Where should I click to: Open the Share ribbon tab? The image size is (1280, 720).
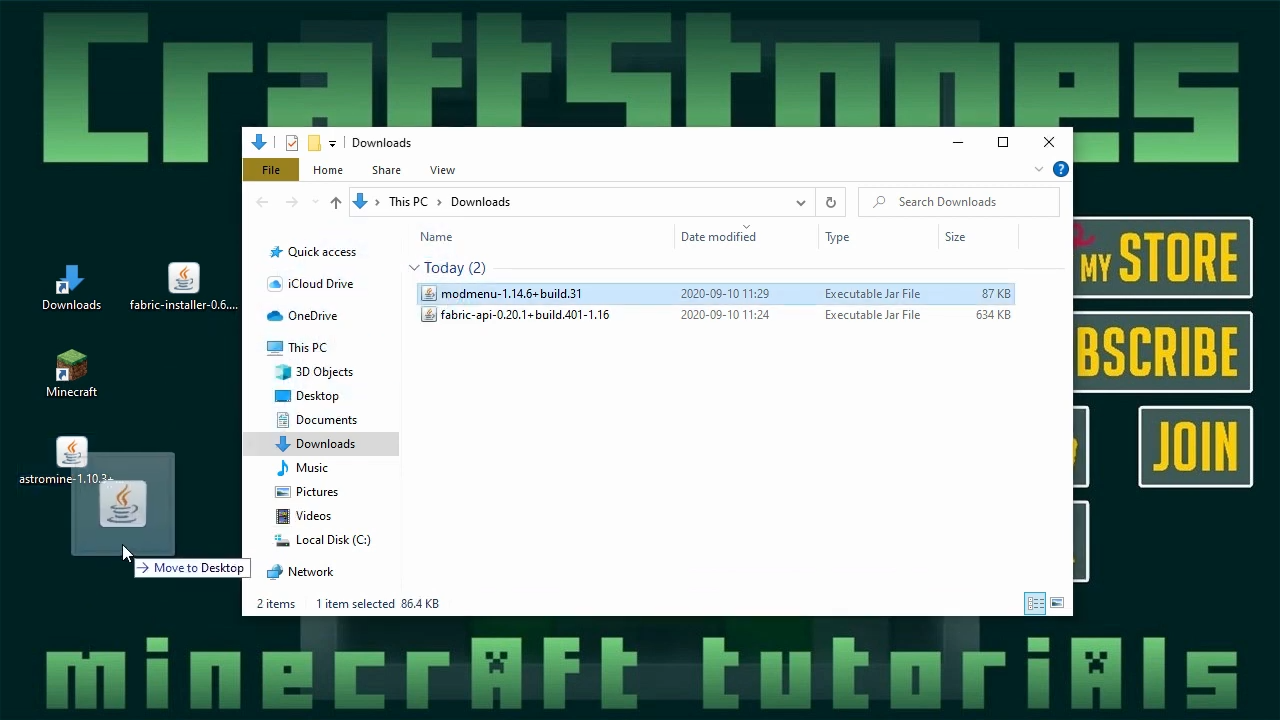[386, 170]
